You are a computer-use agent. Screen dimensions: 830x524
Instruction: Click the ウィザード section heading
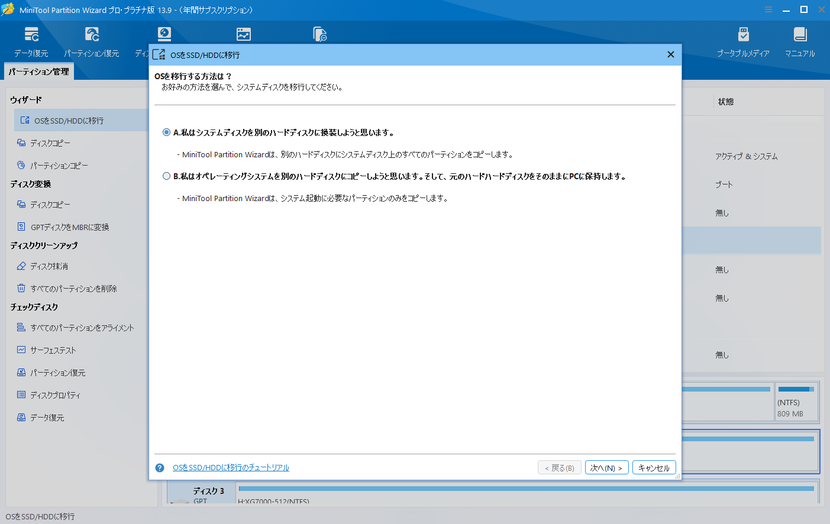tap(26, 100)
